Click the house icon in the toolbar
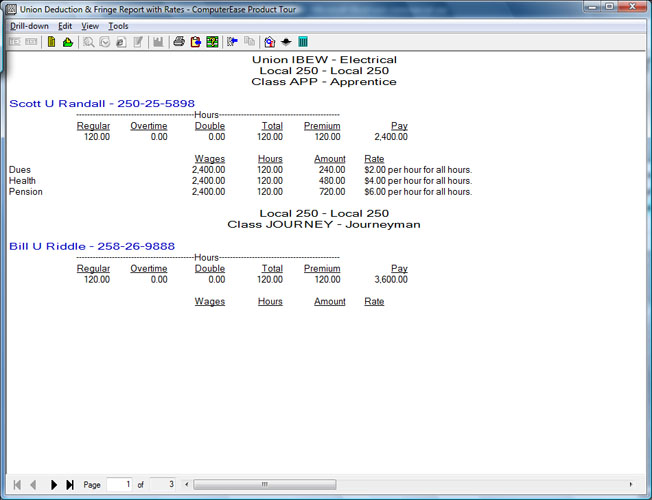Viewport: 652px width, 500px height. point(269,42)
